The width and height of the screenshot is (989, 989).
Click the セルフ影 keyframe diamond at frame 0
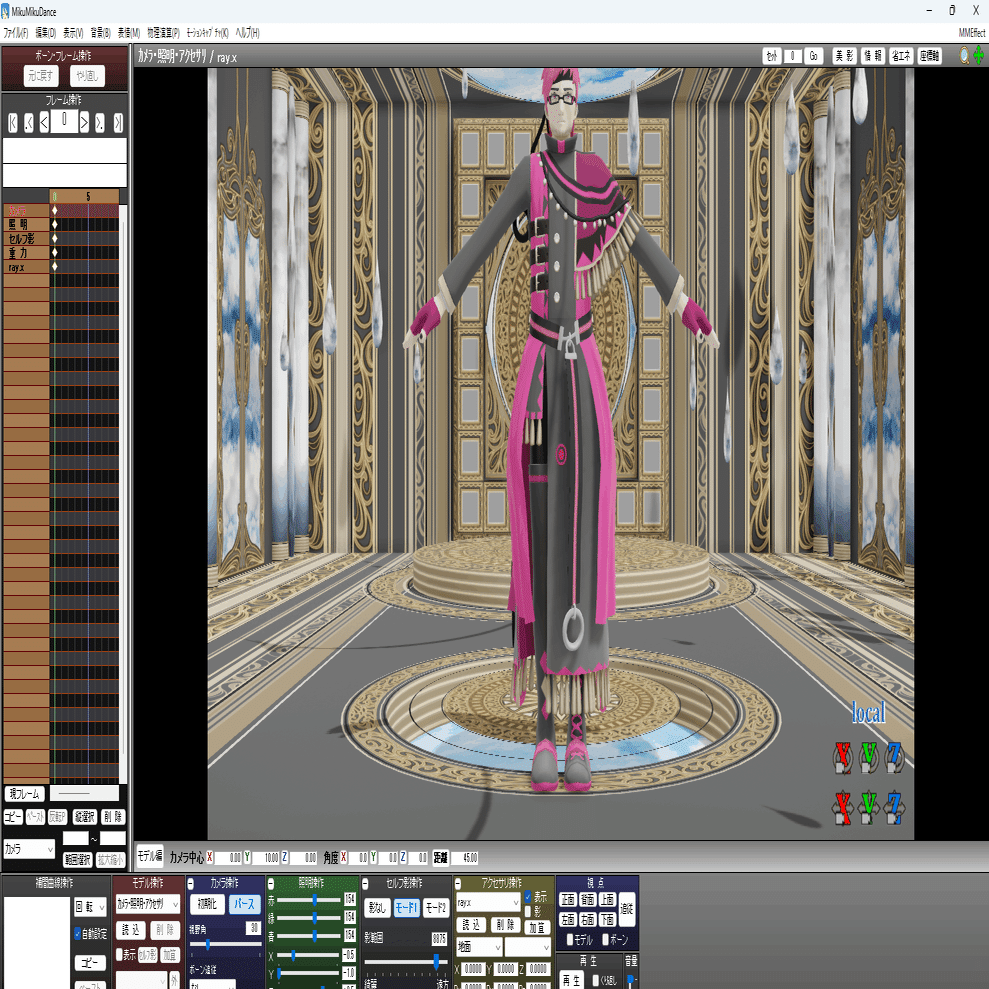tap(55, 238)
